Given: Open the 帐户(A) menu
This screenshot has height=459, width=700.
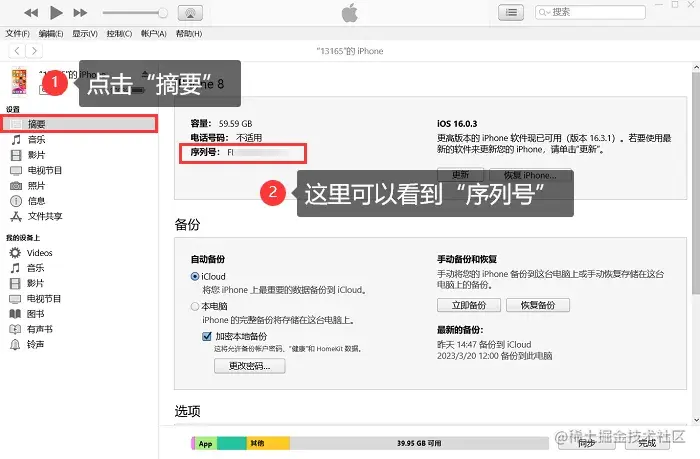Looking at the screenshot, I should click(154, 33).
